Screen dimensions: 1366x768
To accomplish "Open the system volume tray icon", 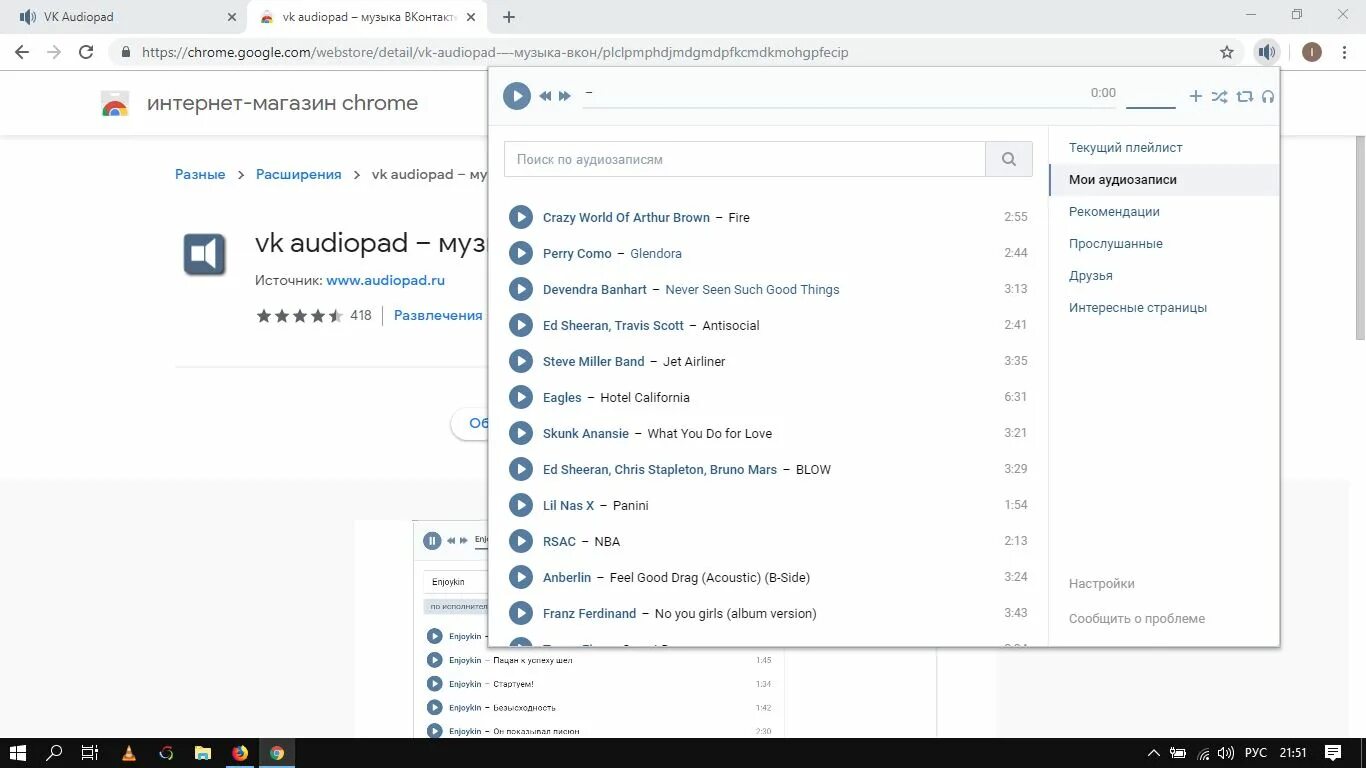I will tap(1226, 753).
